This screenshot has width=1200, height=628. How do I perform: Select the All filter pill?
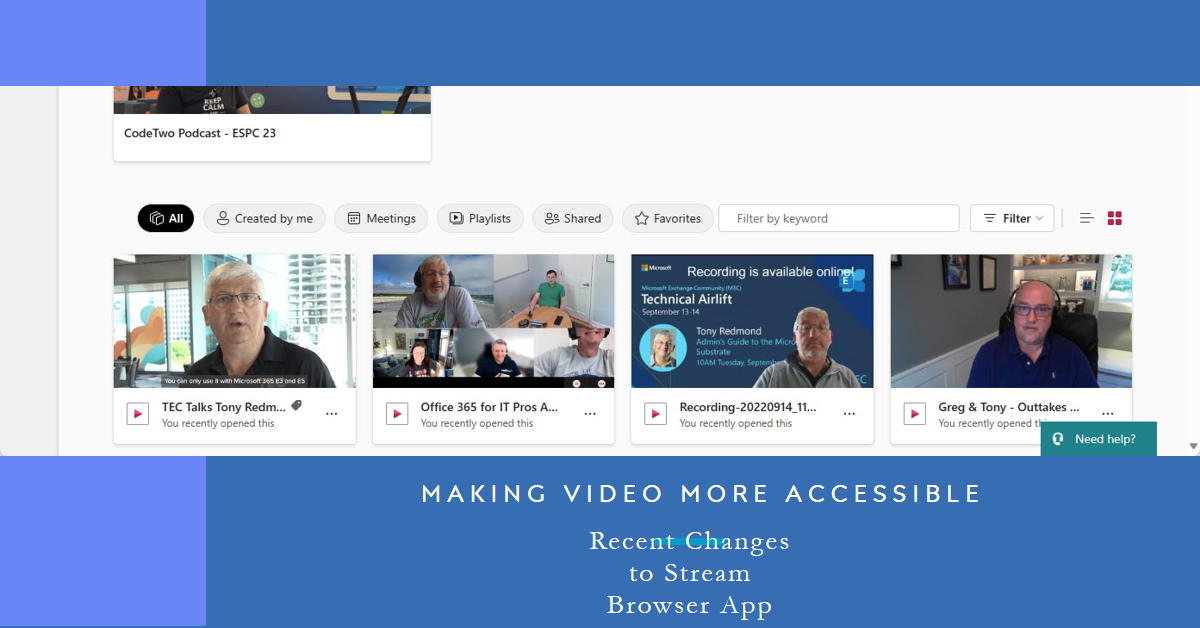[166, 218]
